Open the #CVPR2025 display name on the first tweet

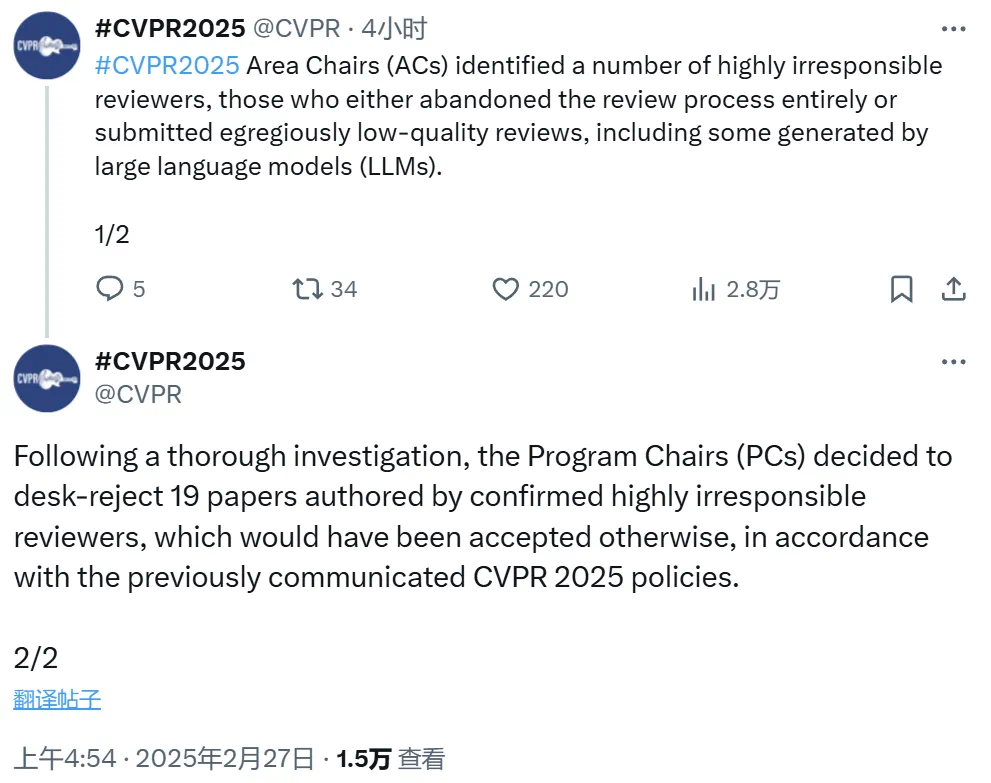(x=170, y=29)
